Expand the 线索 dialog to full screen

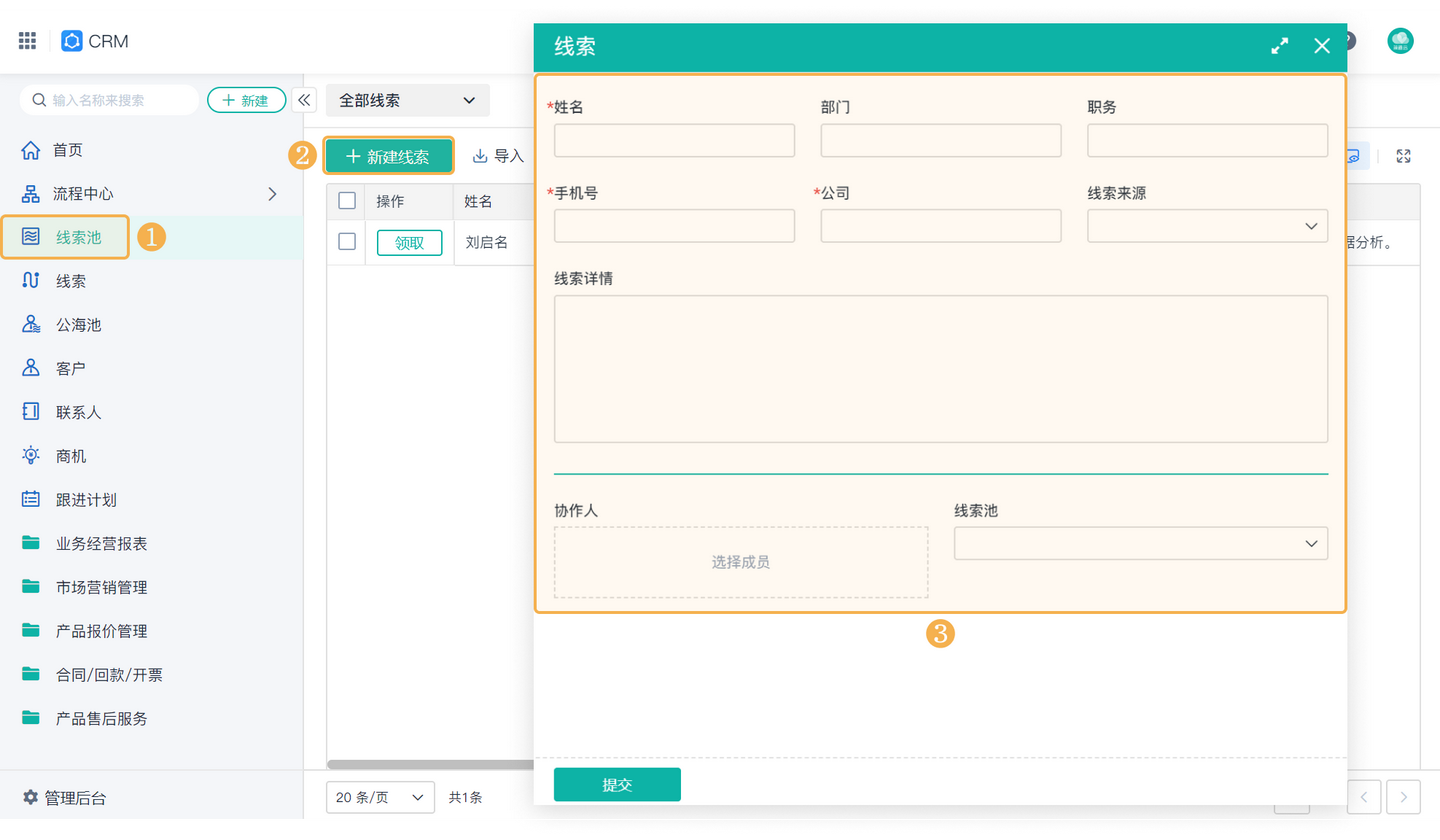tap(1280, 46)
